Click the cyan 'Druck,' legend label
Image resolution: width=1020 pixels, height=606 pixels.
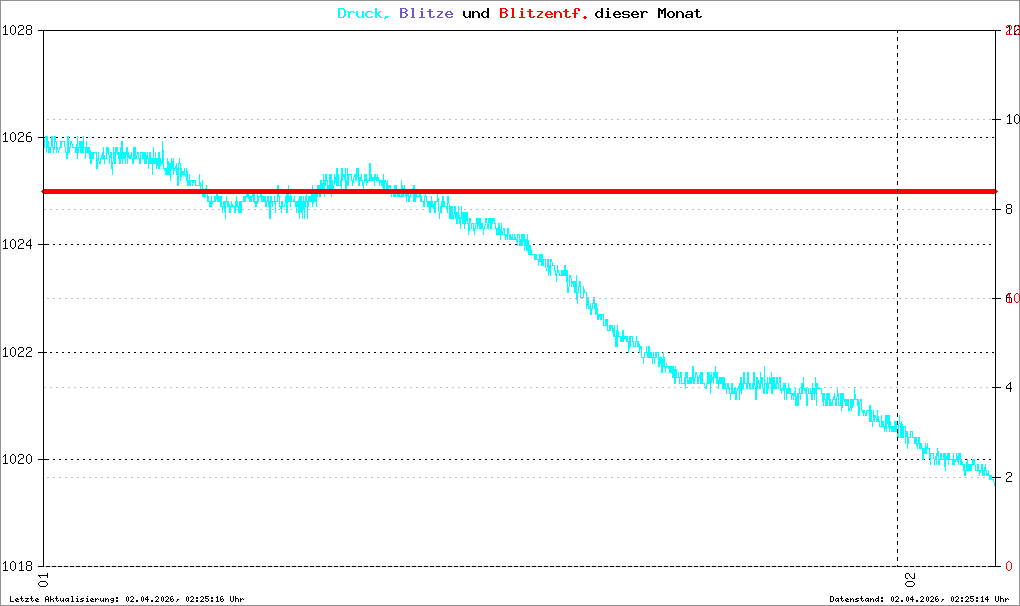point(363,14)
